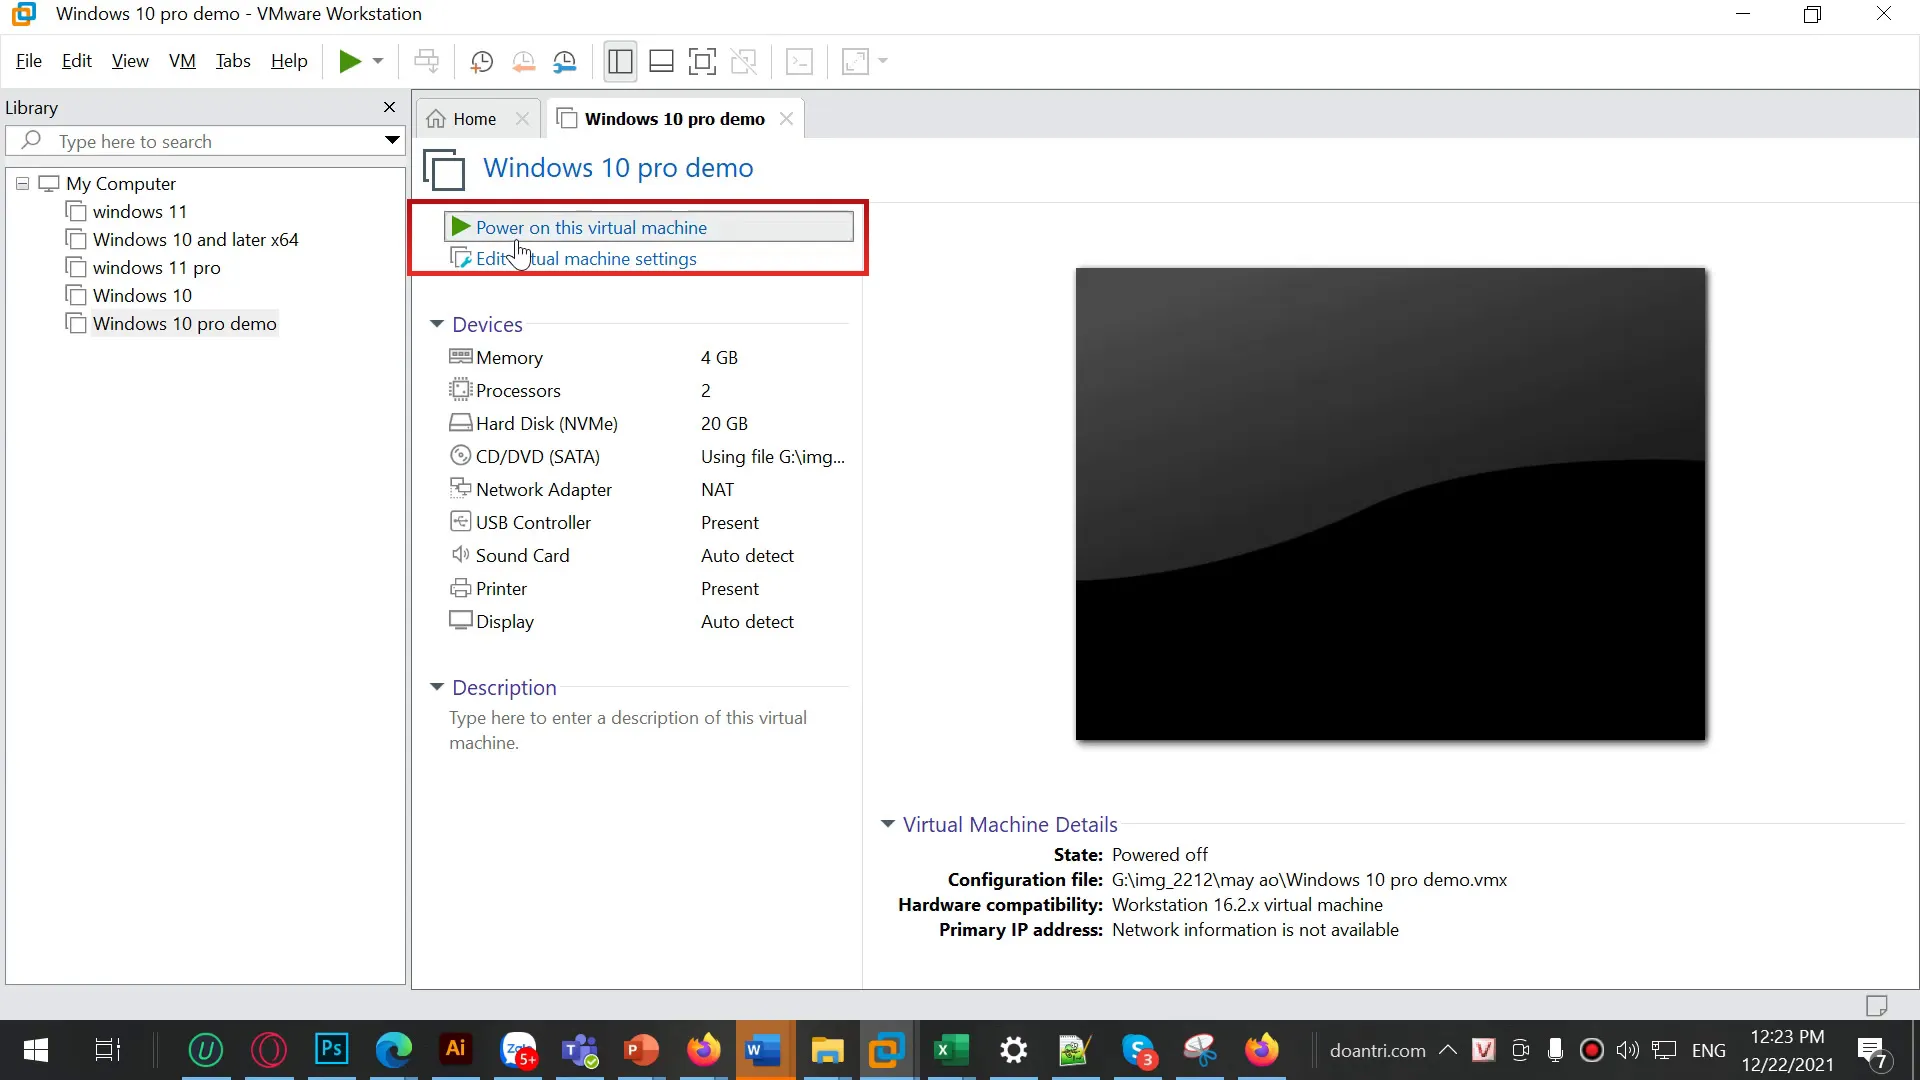Collapse the Devices section
Viewport: 1920px width, 1080px height.
click(437, 324)
